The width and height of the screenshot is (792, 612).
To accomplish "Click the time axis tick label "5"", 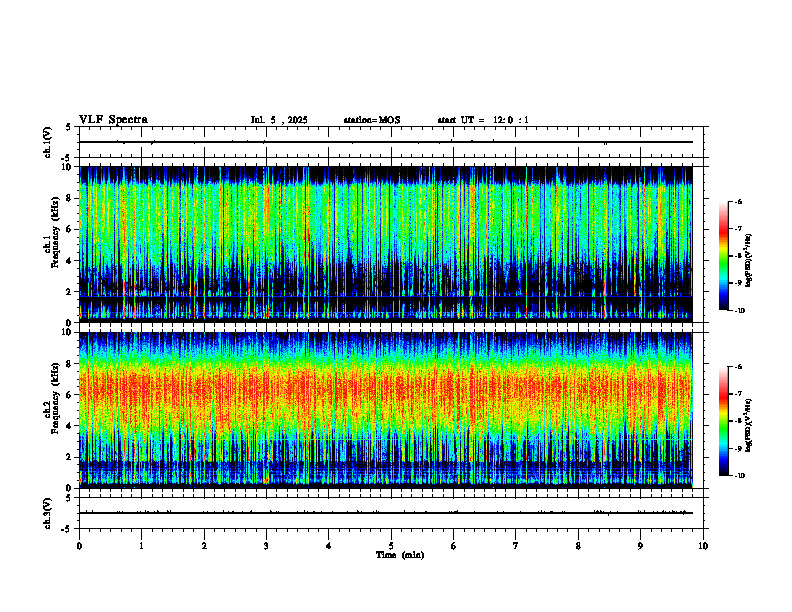I will [x=391, y=546].
